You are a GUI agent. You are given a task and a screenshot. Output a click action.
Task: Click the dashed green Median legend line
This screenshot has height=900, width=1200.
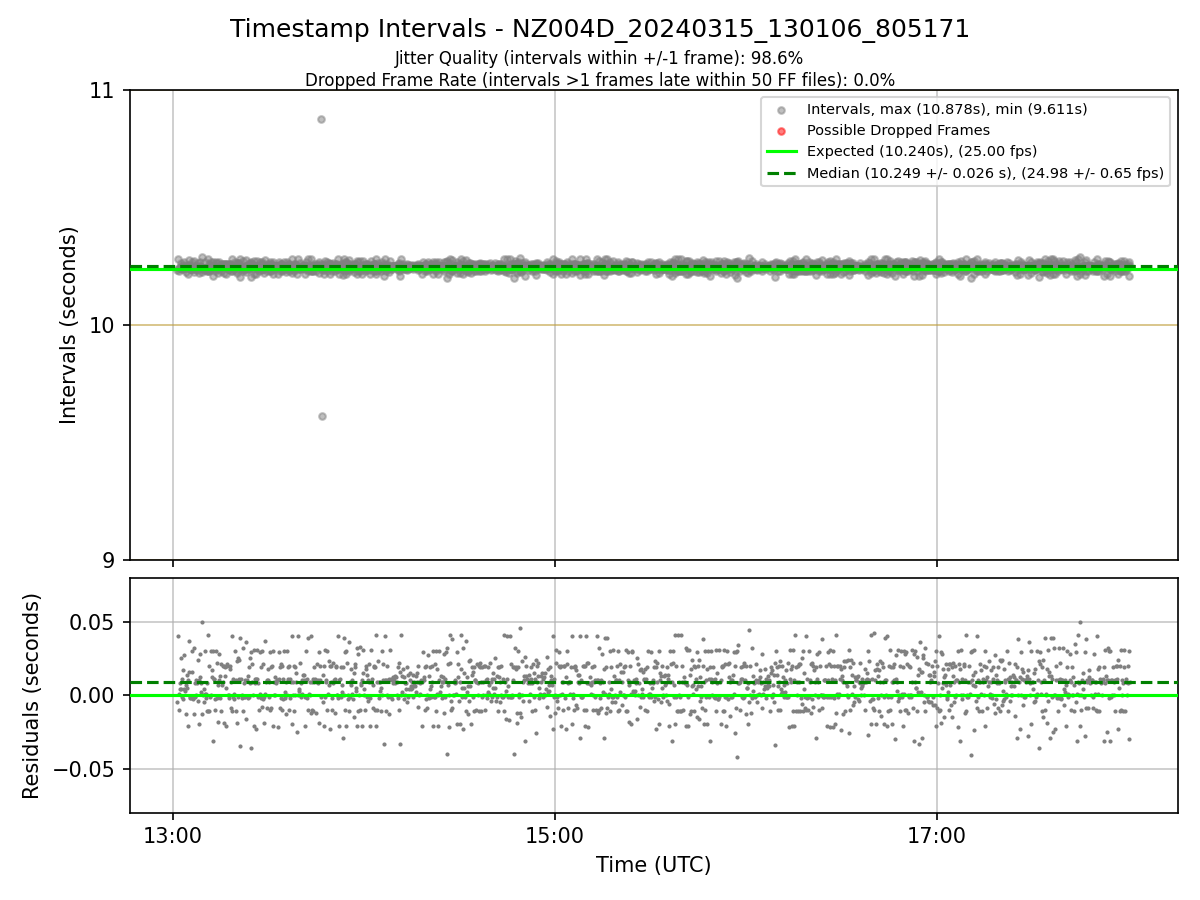[782, 173]
